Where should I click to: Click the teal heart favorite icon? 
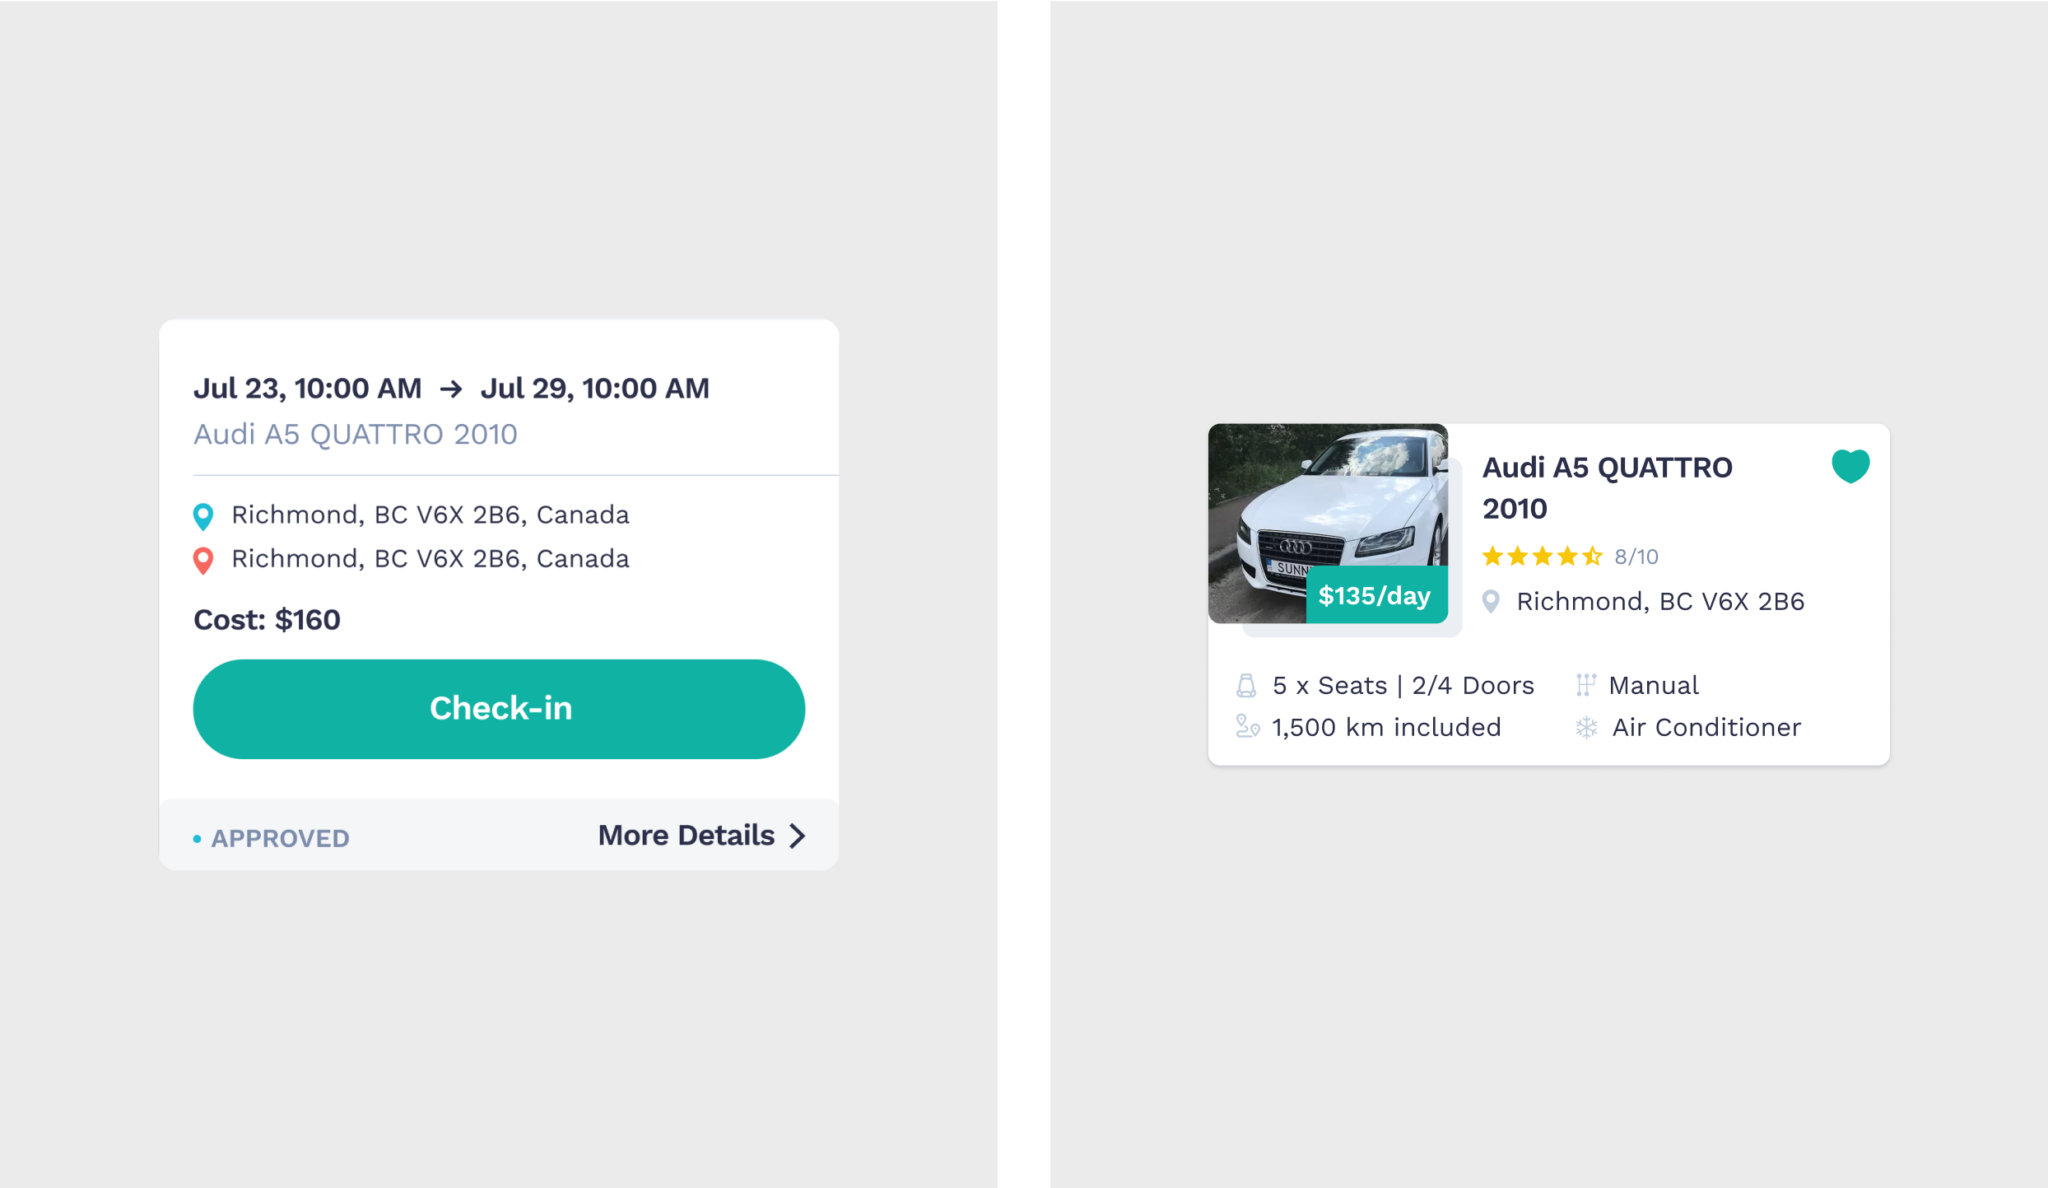click(1850, 466)
